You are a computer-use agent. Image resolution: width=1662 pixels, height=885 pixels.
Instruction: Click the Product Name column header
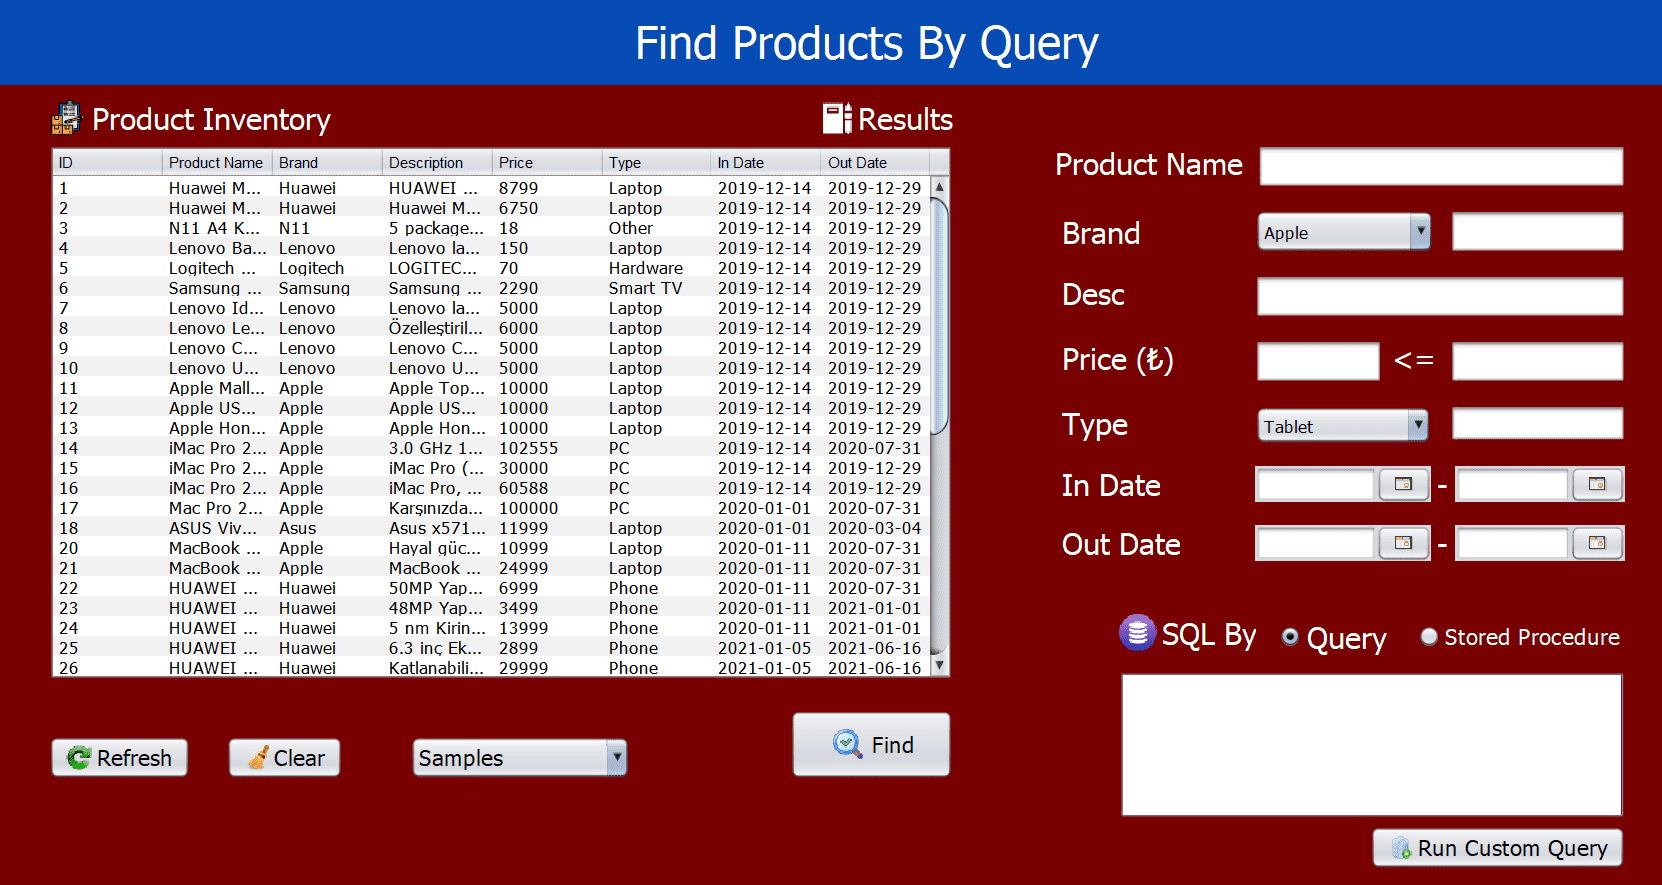pos(216,162)
